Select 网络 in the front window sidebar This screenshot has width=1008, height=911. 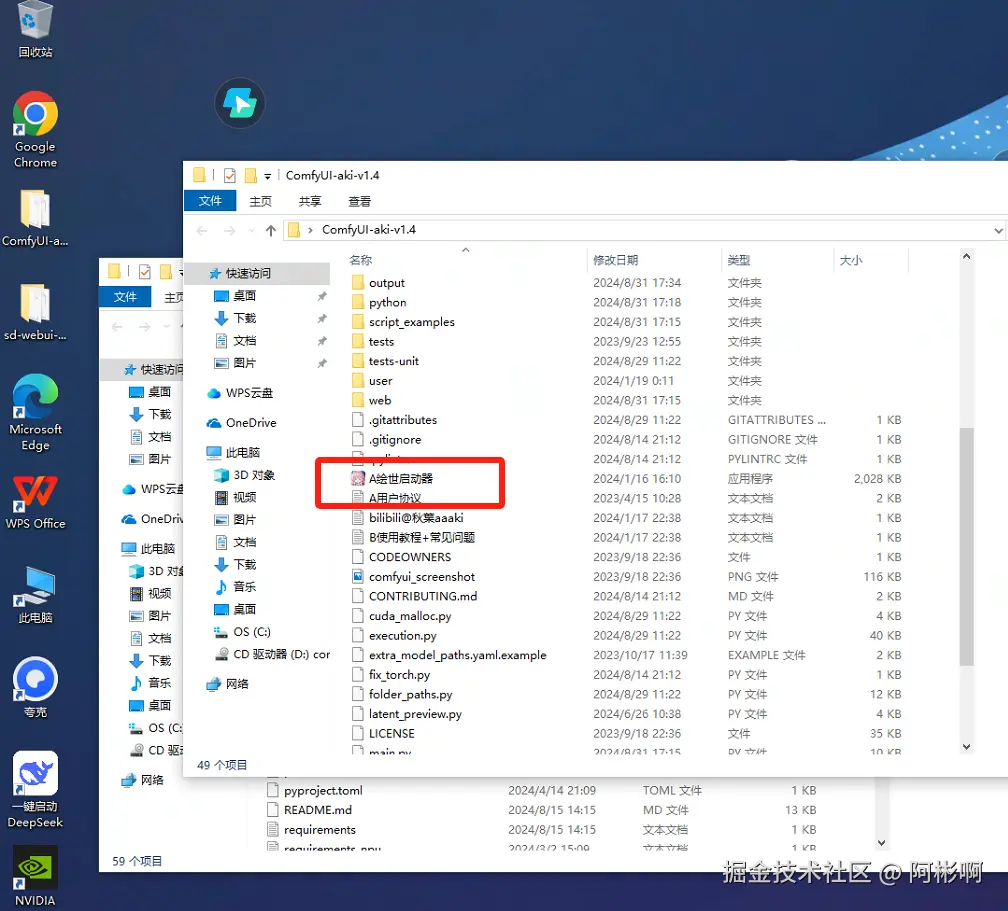pyautogui.click(x=228, y=683)
